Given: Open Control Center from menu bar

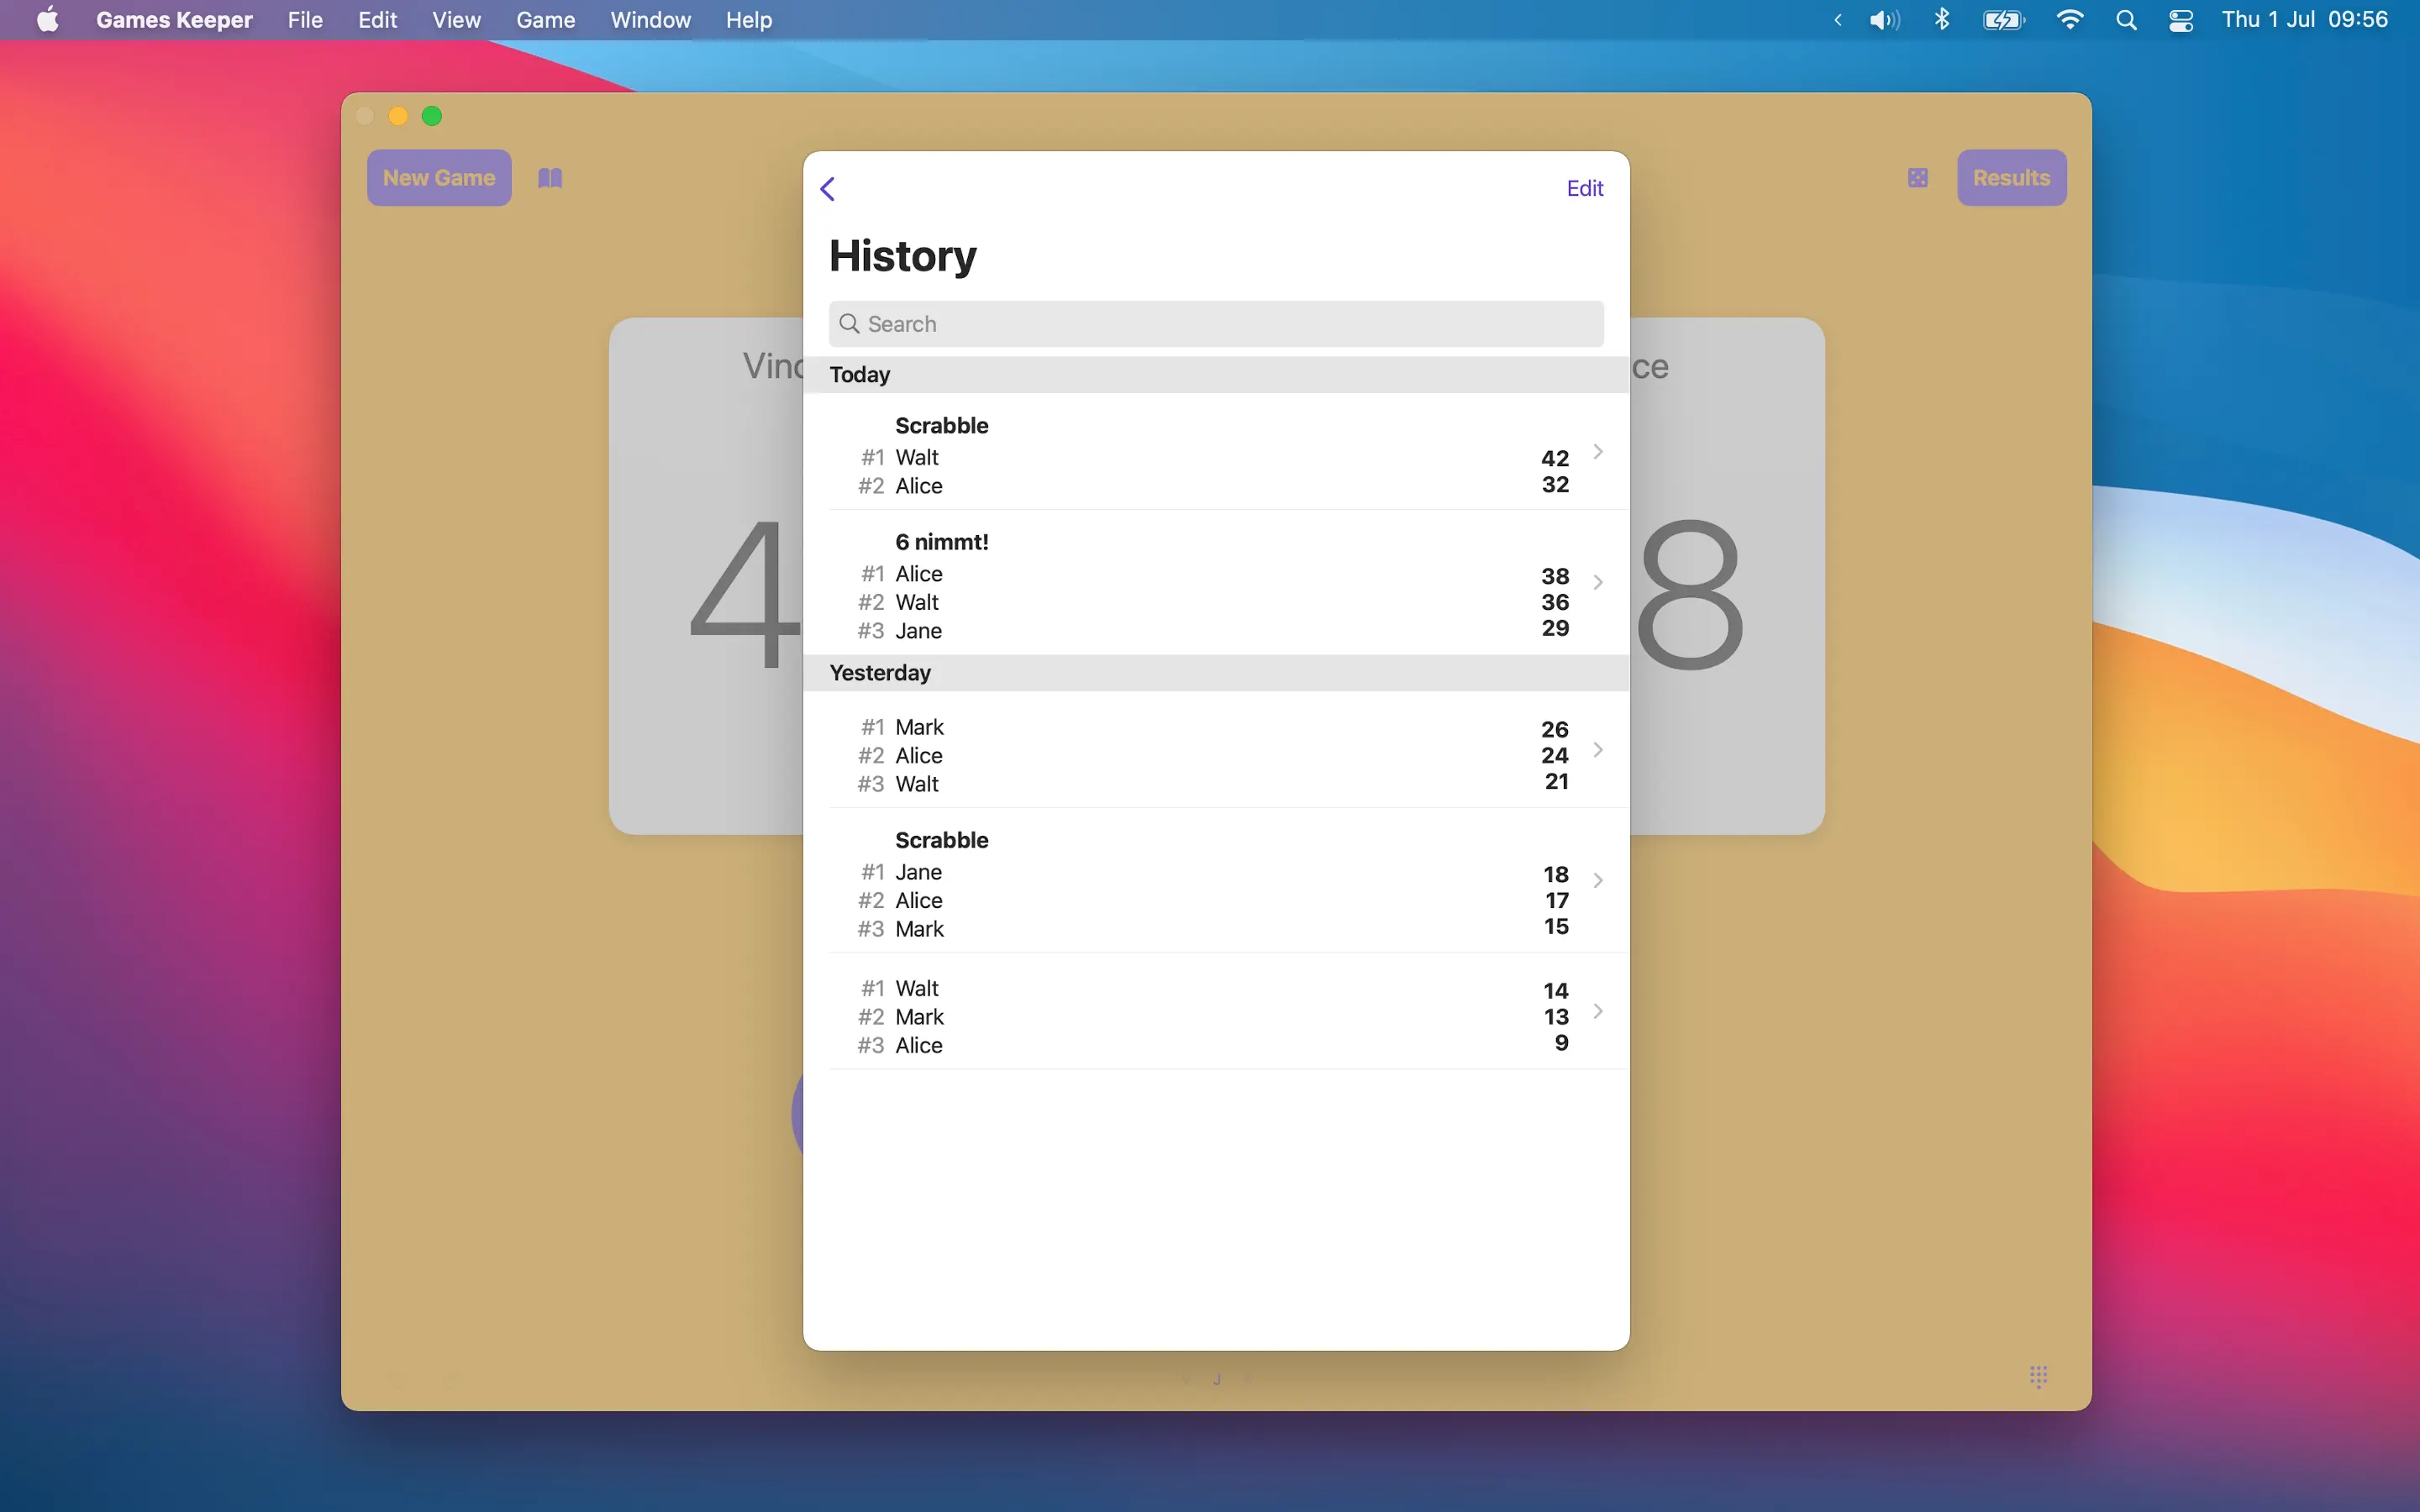Looking at the screenshot, I should pos(2181,20).
